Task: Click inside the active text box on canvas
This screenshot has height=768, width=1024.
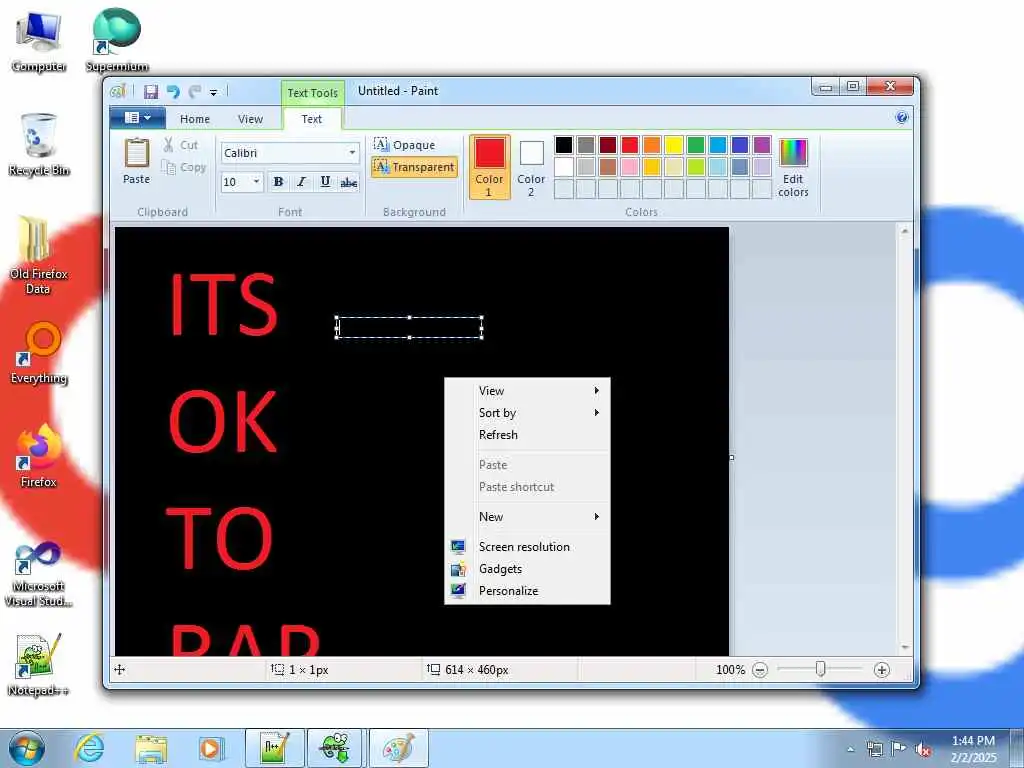Action: 409,327
